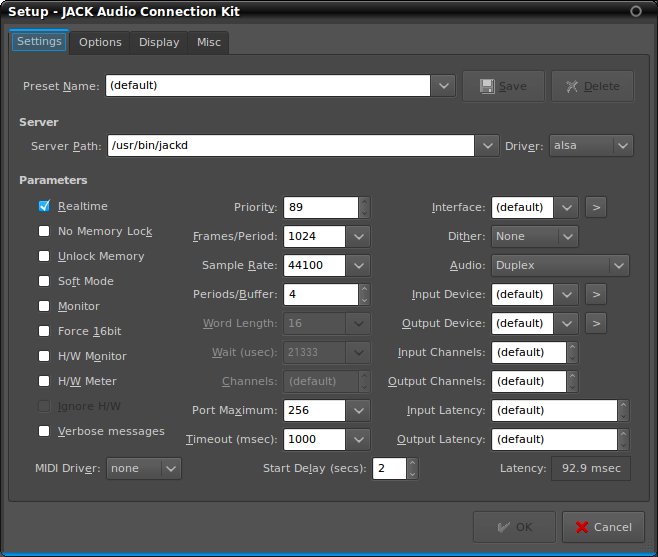The image size is (658, 557).
Task: Click the Input Channels field
Action: pyautogui.click(x=529, y=352)
